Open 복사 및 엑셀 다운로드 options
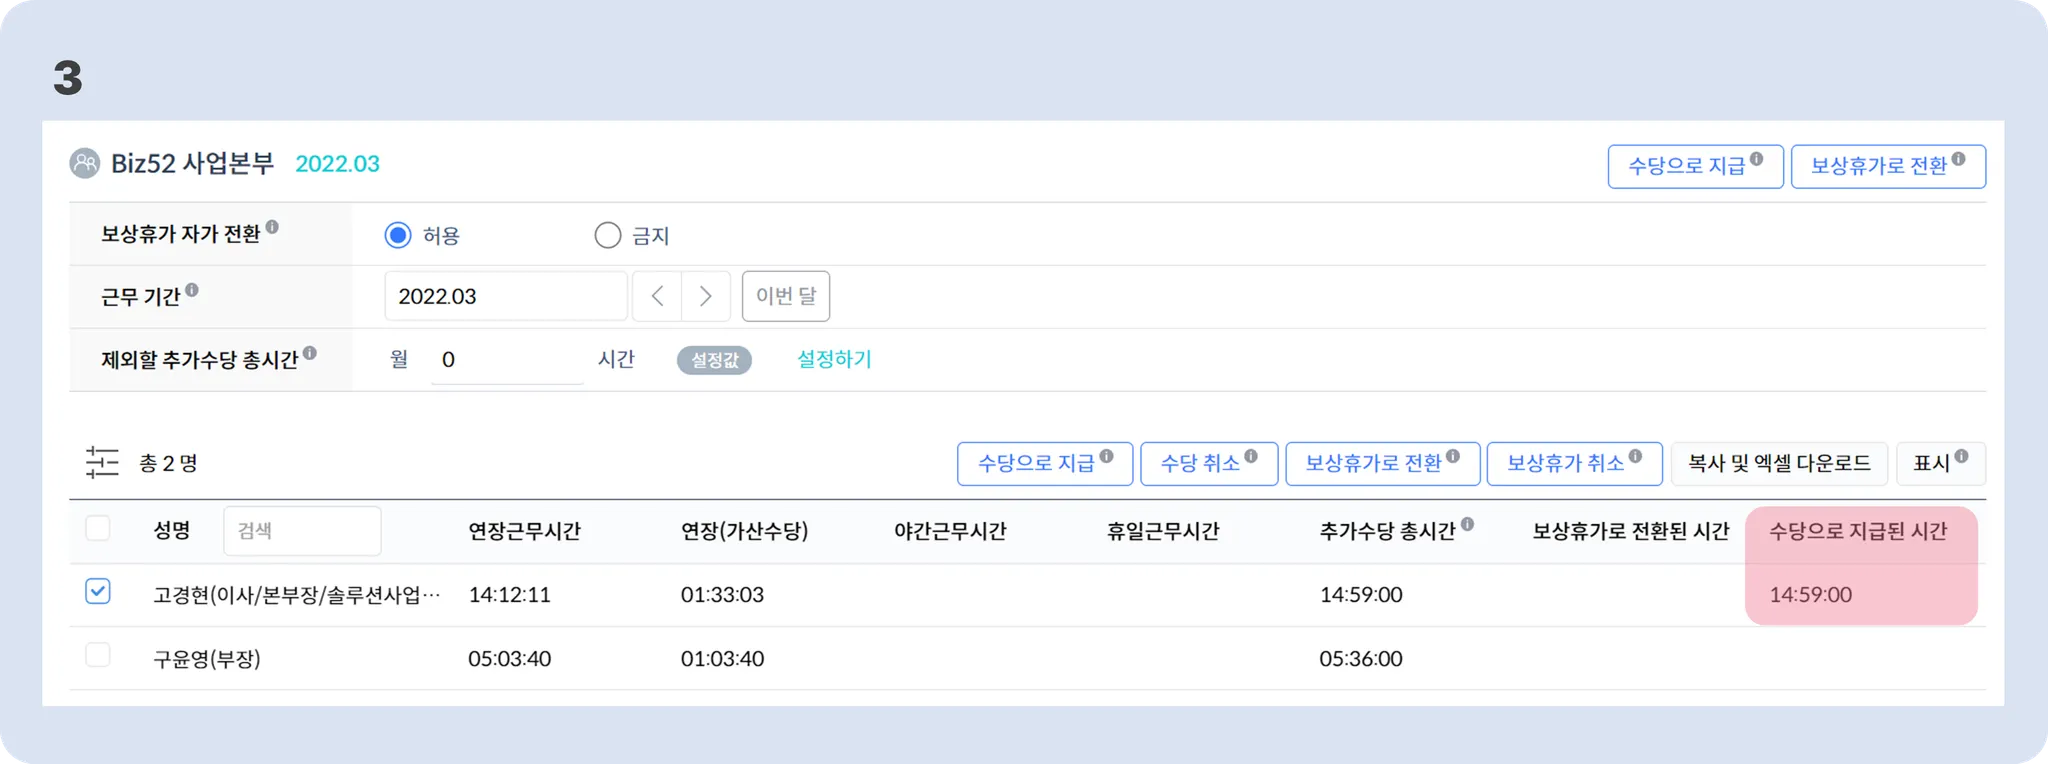 click(x=1778, y=463)
